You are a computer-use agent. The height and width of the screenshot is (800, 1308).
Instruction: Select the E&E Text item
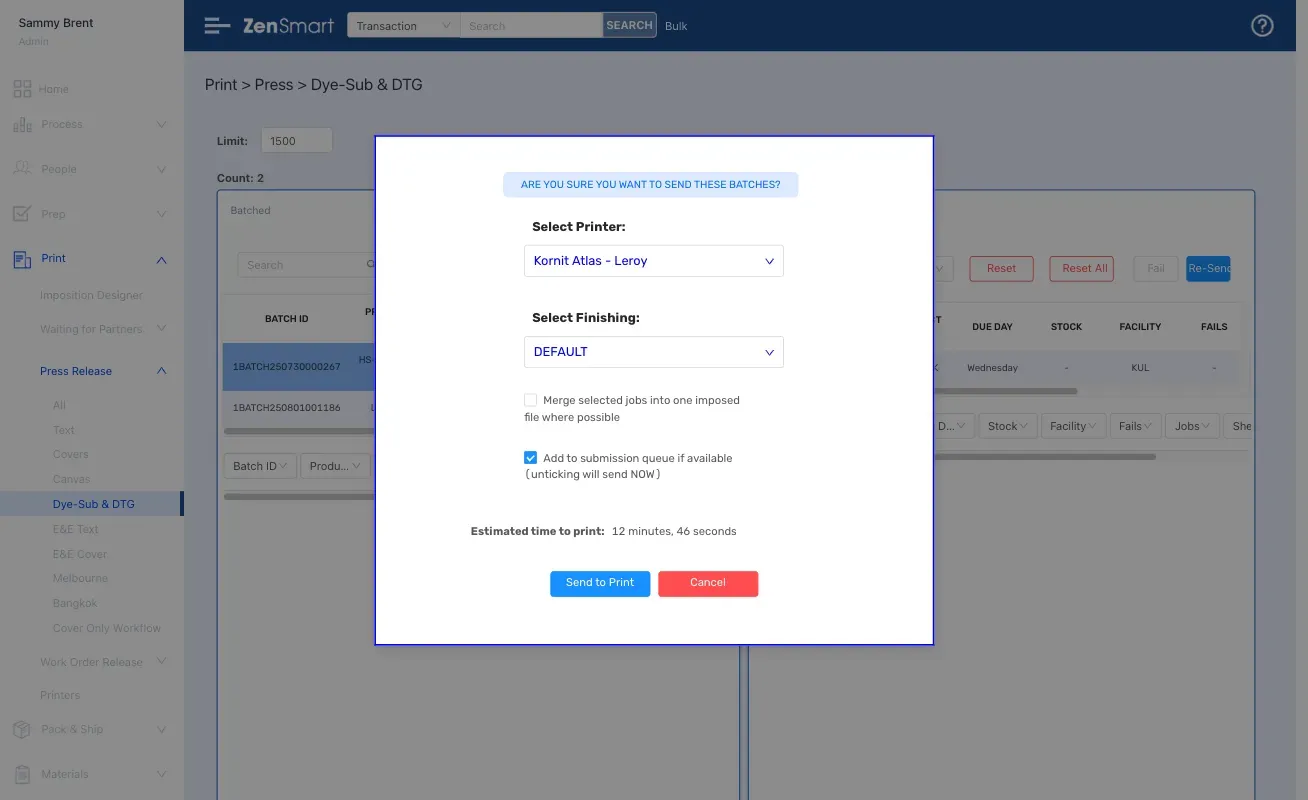(76, 529)
